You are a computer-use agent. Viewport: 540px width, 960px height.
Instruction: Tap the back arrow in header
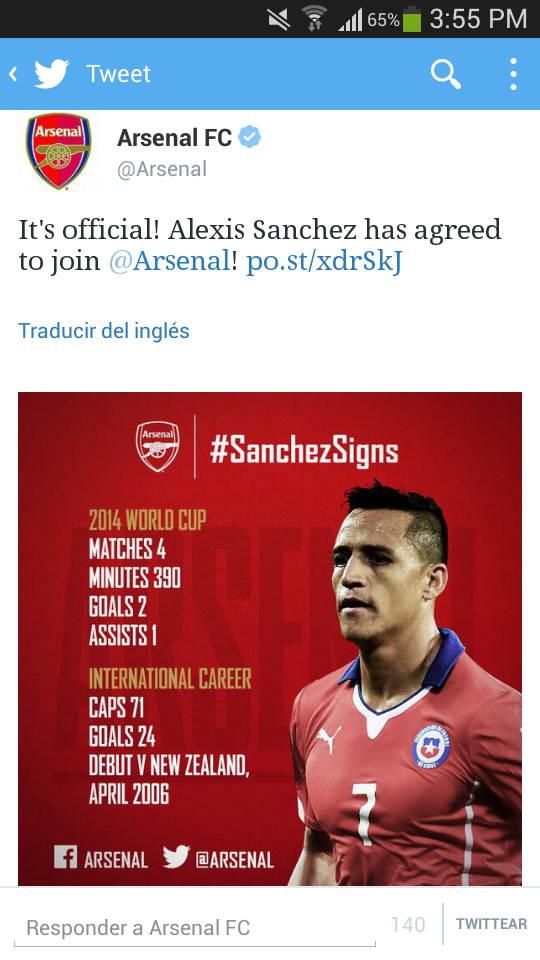13,74
